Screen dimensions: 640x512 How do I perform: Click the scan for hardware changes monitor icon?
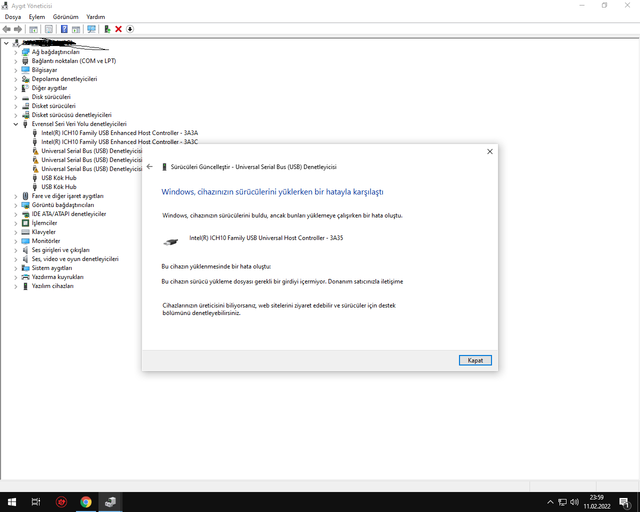click(91, 29)
